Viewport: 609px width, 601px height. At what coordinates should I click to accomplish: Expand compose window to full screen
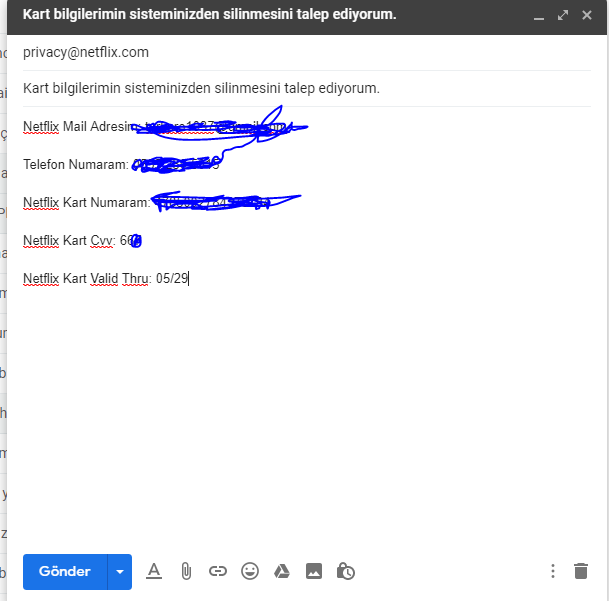[563, 15]
